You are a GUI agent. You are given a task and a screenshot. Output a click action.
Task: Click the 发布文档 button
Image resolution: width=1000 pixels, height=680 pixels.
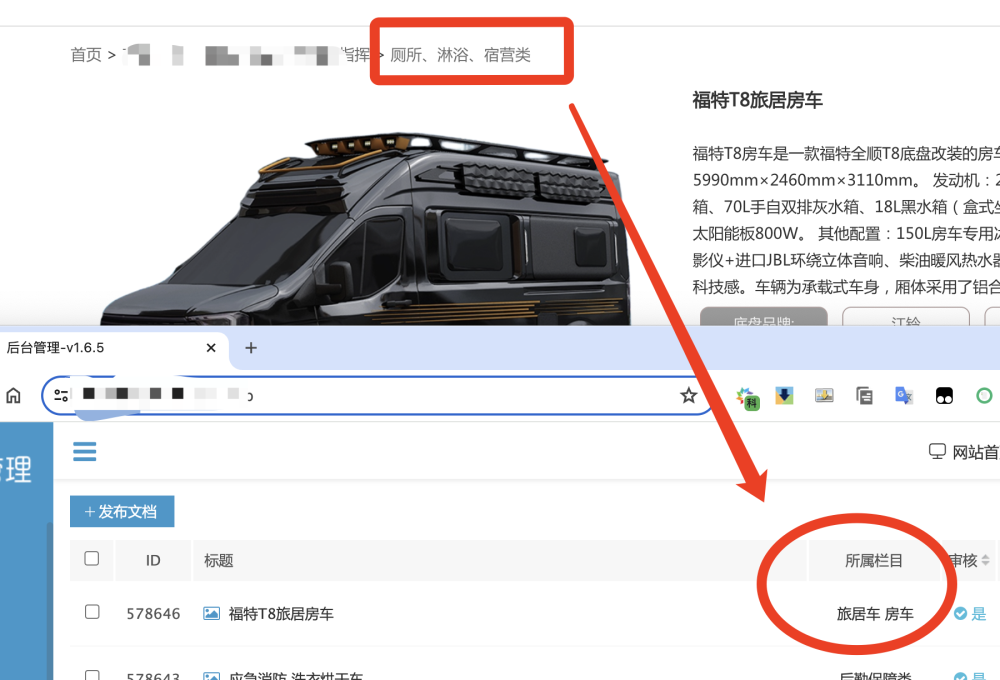[x=122, y=512]
